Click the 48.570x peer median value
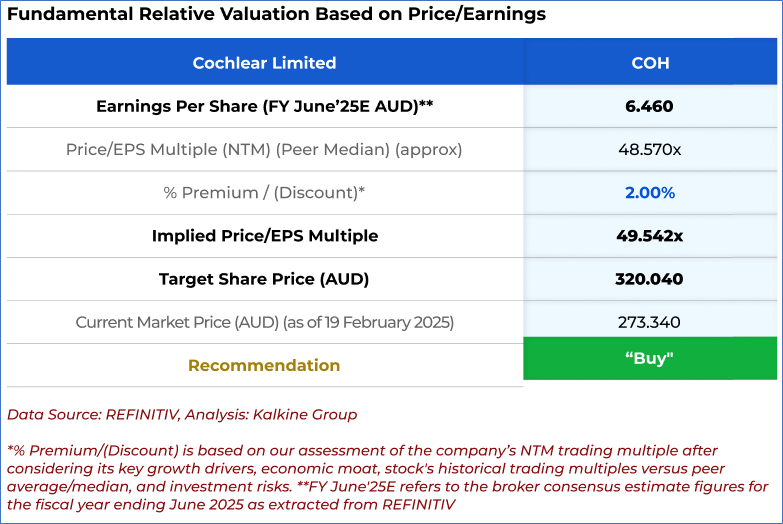The height and width of the screenshot is (524, 783). [x=649, y=150]
